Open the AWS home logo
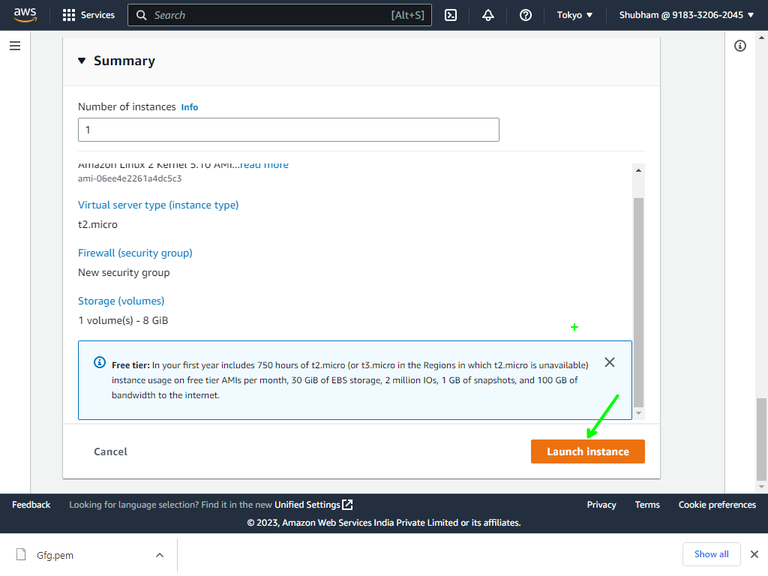This screenshot has height=576, width=768. (x=25, y=15)
